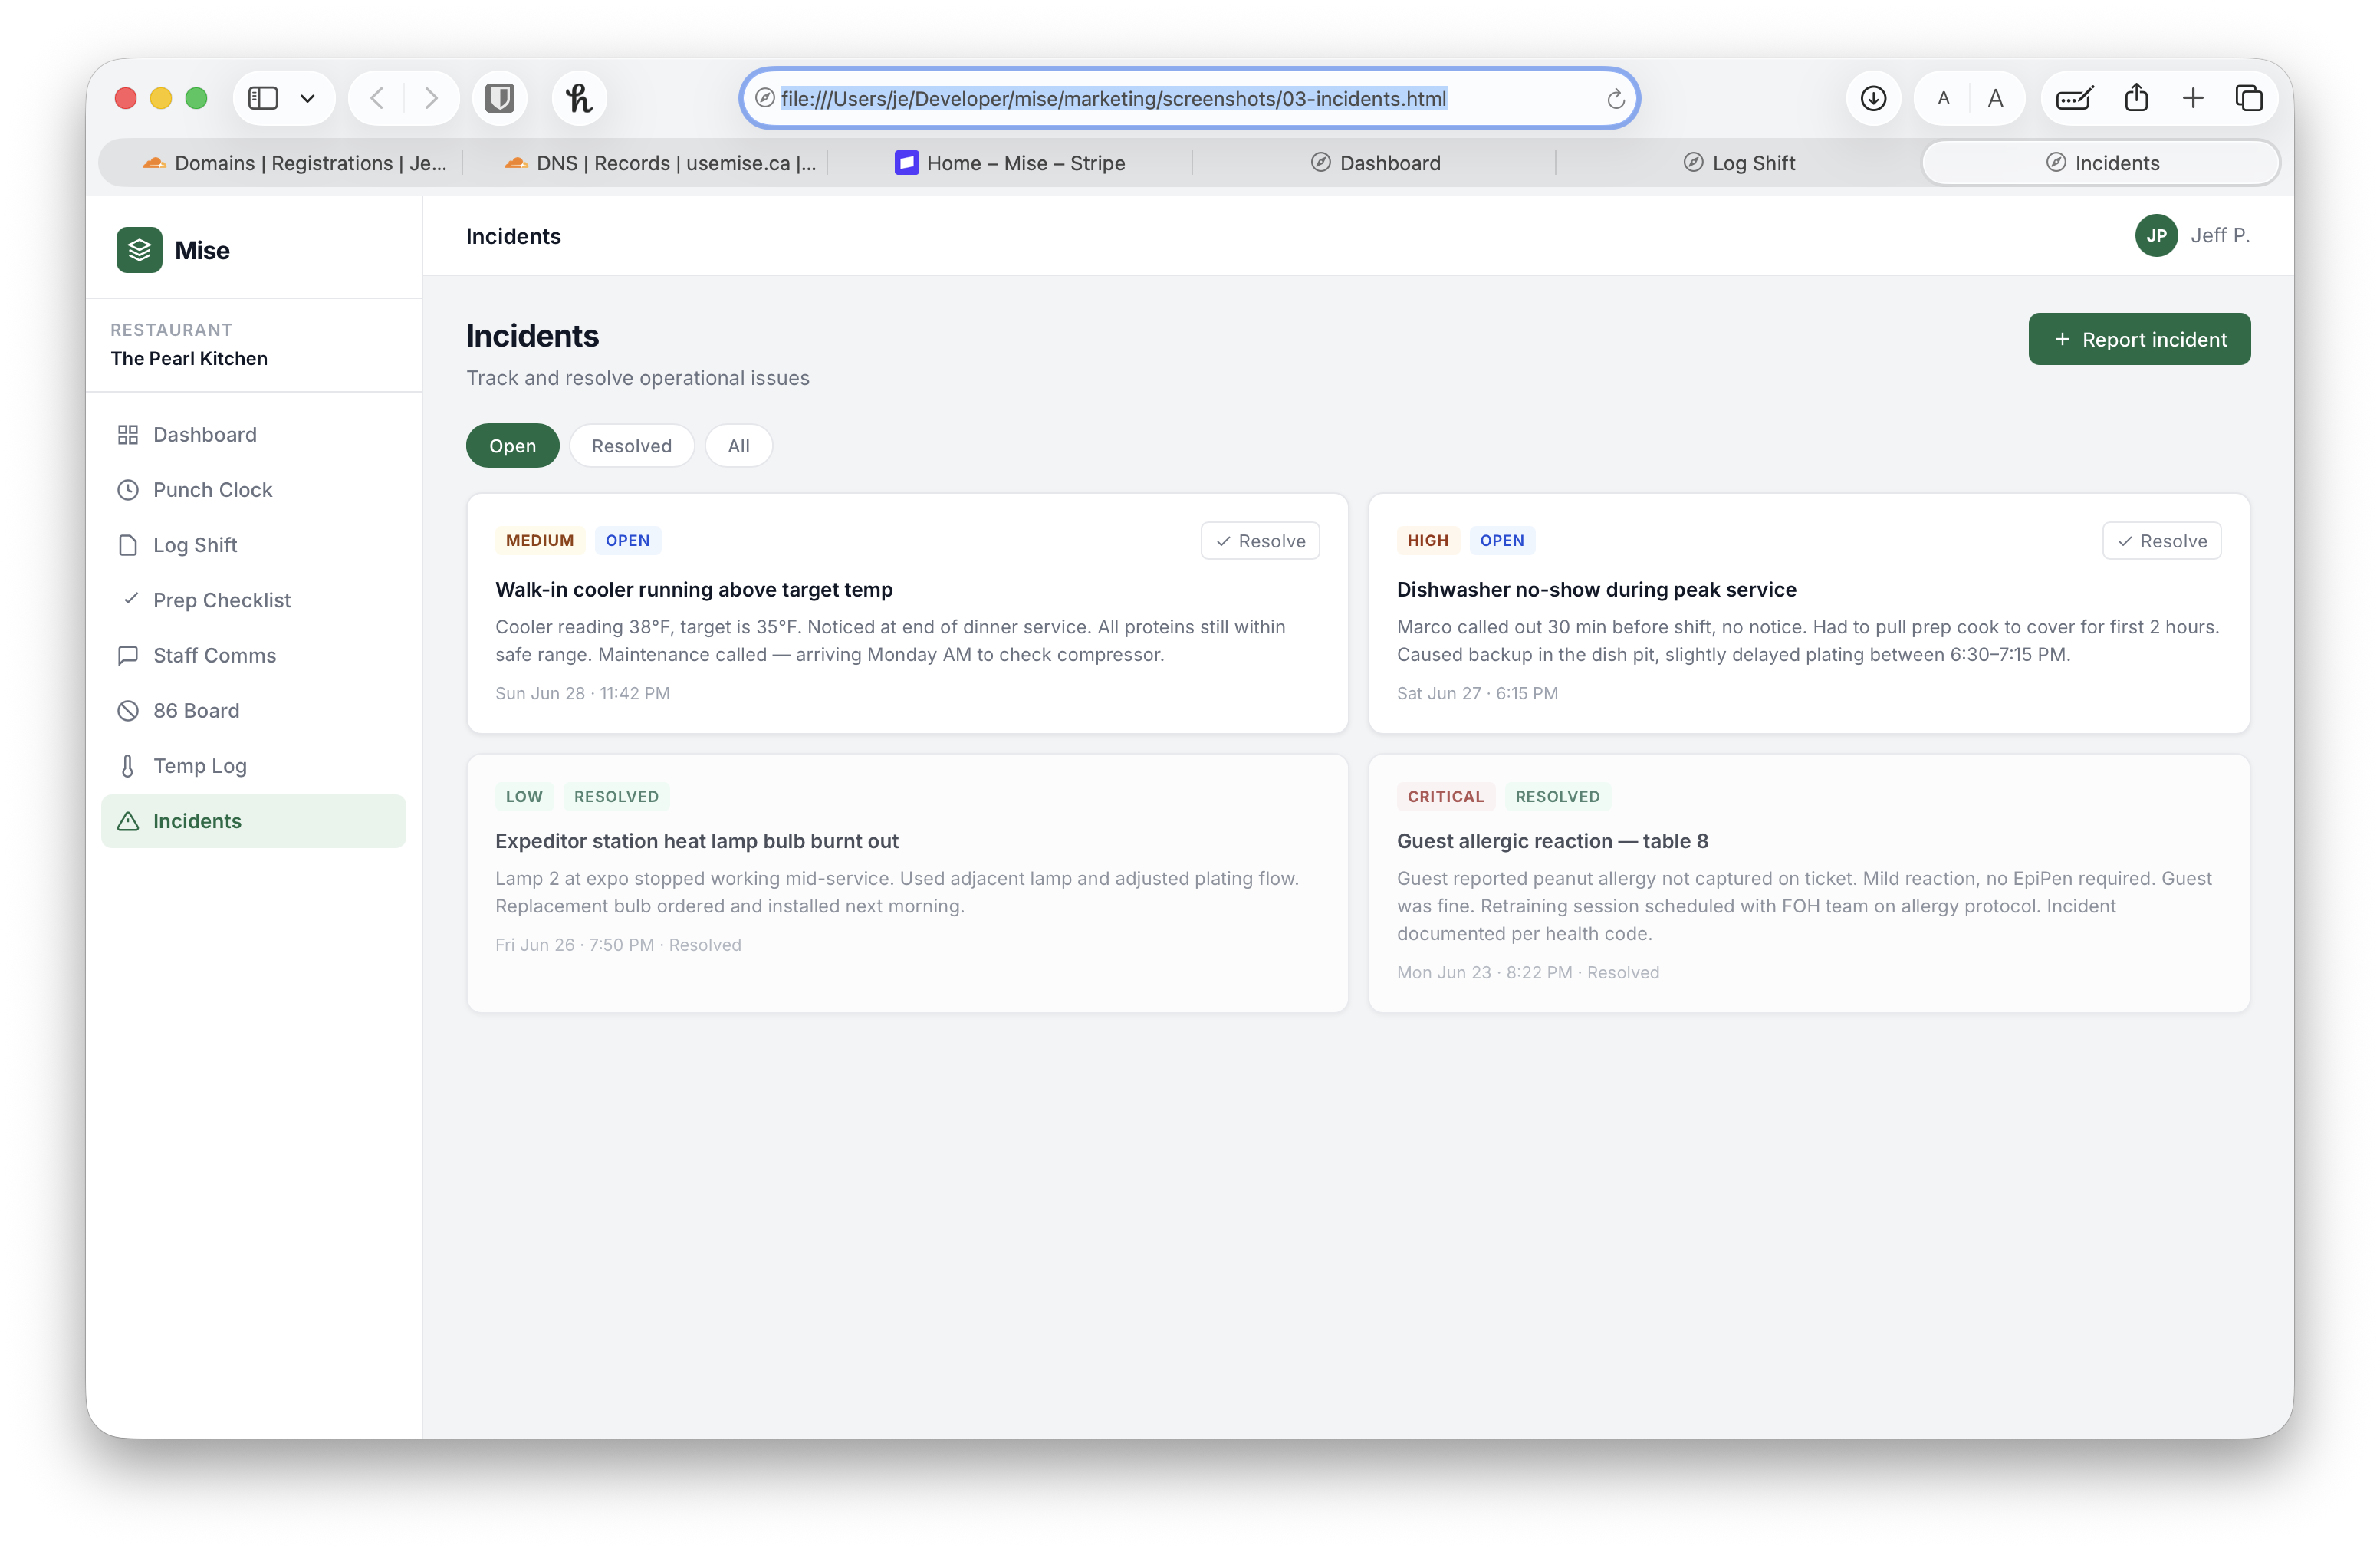
Task: Switch to the Log Shift browser tab
Action: pyautogui.click(x=1739, y=163)
